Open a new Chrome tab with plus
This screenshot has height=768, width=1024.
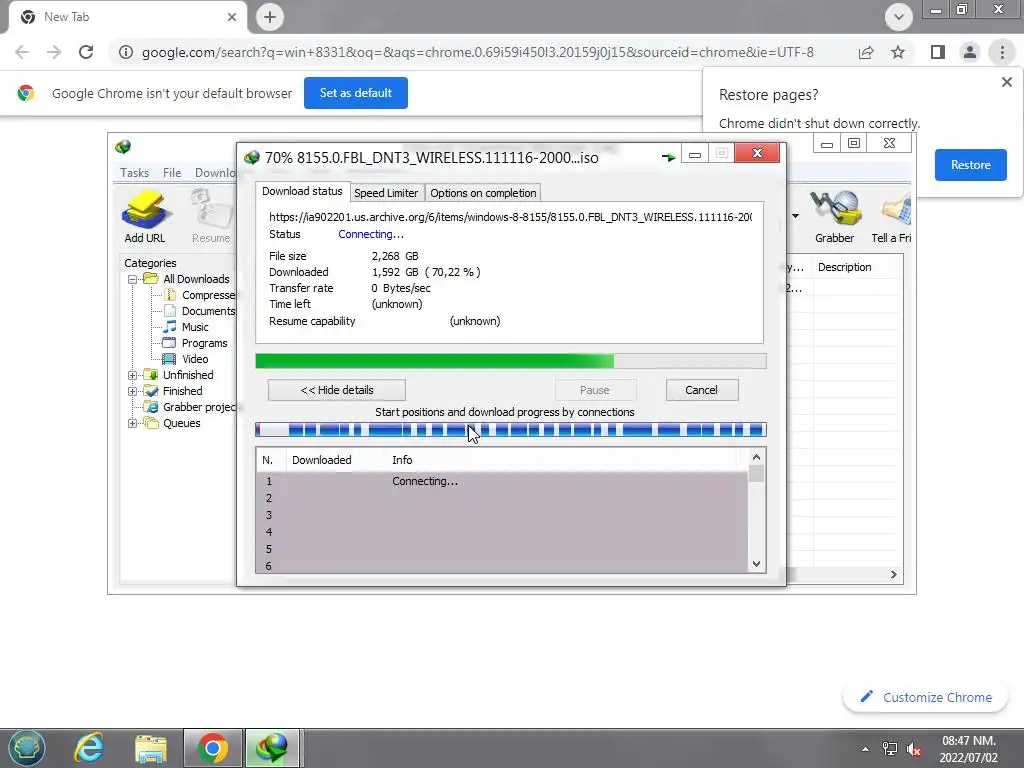pos(270,17)
